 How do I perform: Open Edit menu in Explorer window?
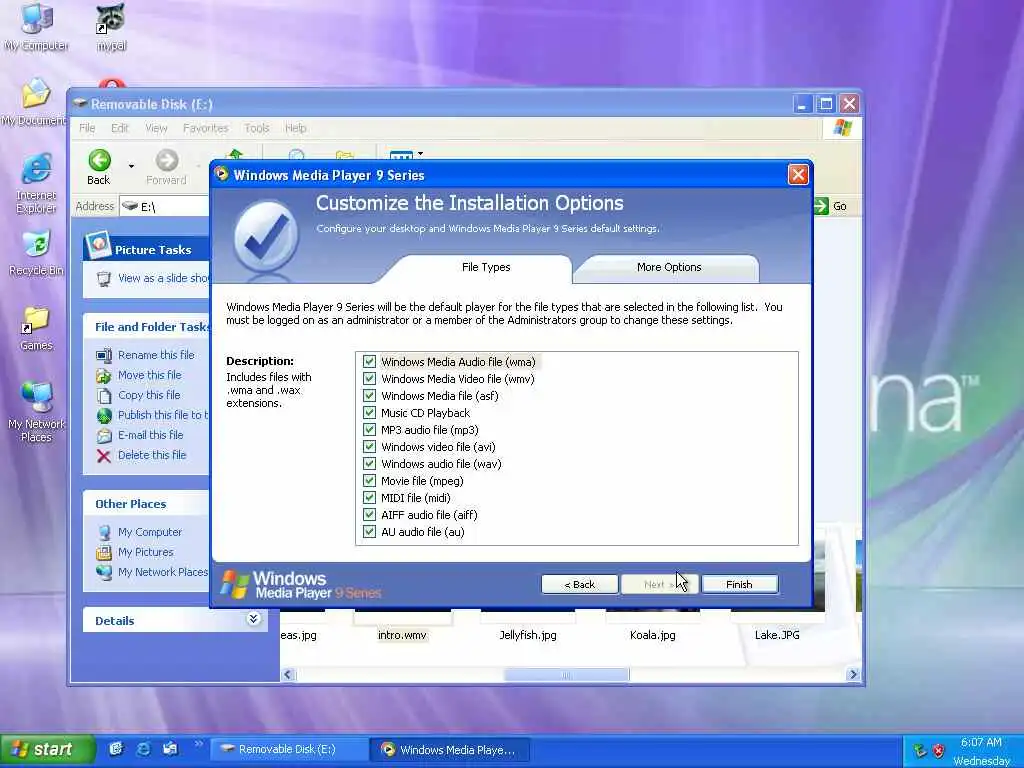coord(120,128)
